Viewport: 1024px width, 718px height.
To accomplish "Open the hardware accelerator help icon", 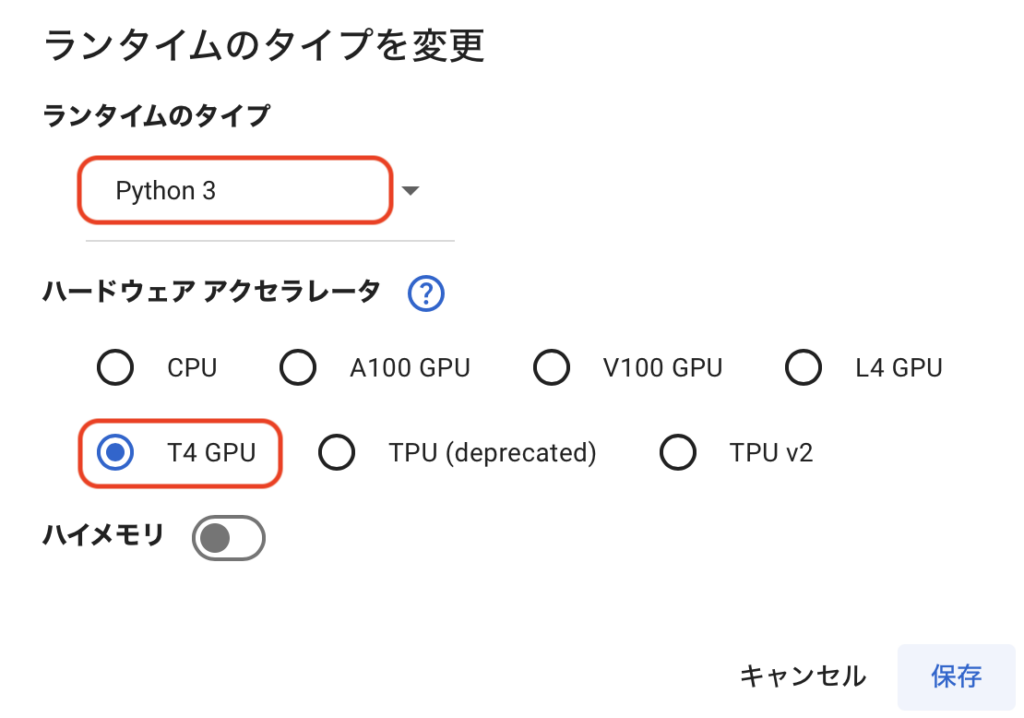I will pyautogui.click(x=426, y=293).
